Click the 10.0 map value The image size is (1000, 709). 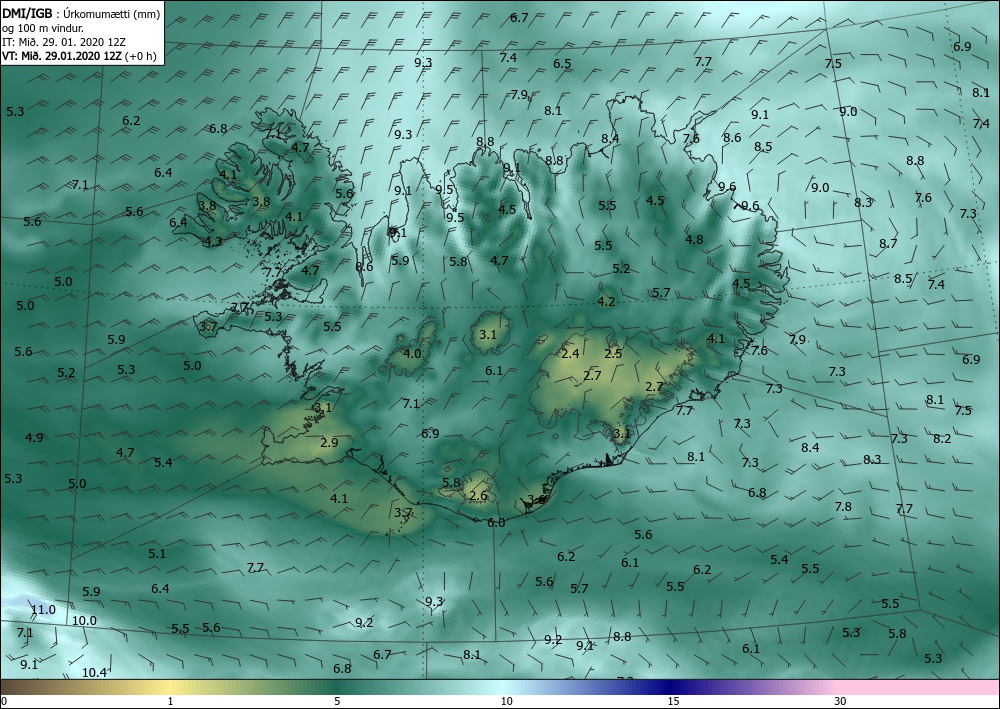pyautogui.click(x=84, y=620)
